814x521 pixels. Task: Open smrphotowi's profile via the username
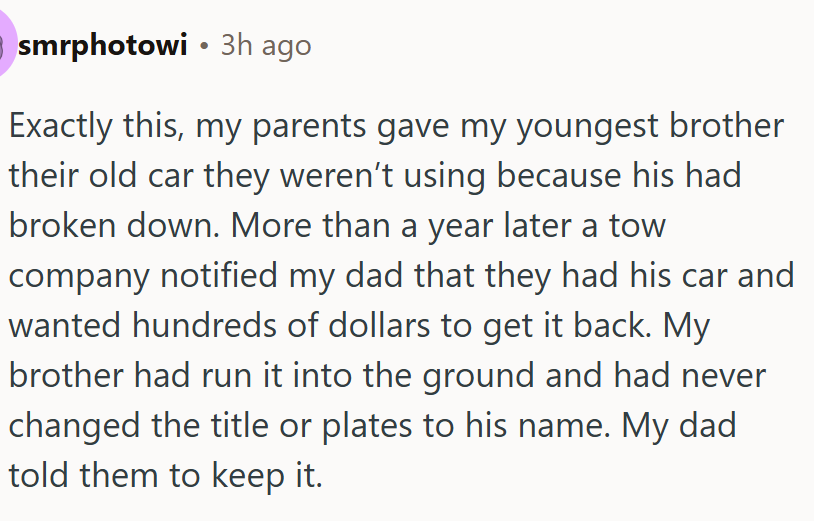[102, 46]
